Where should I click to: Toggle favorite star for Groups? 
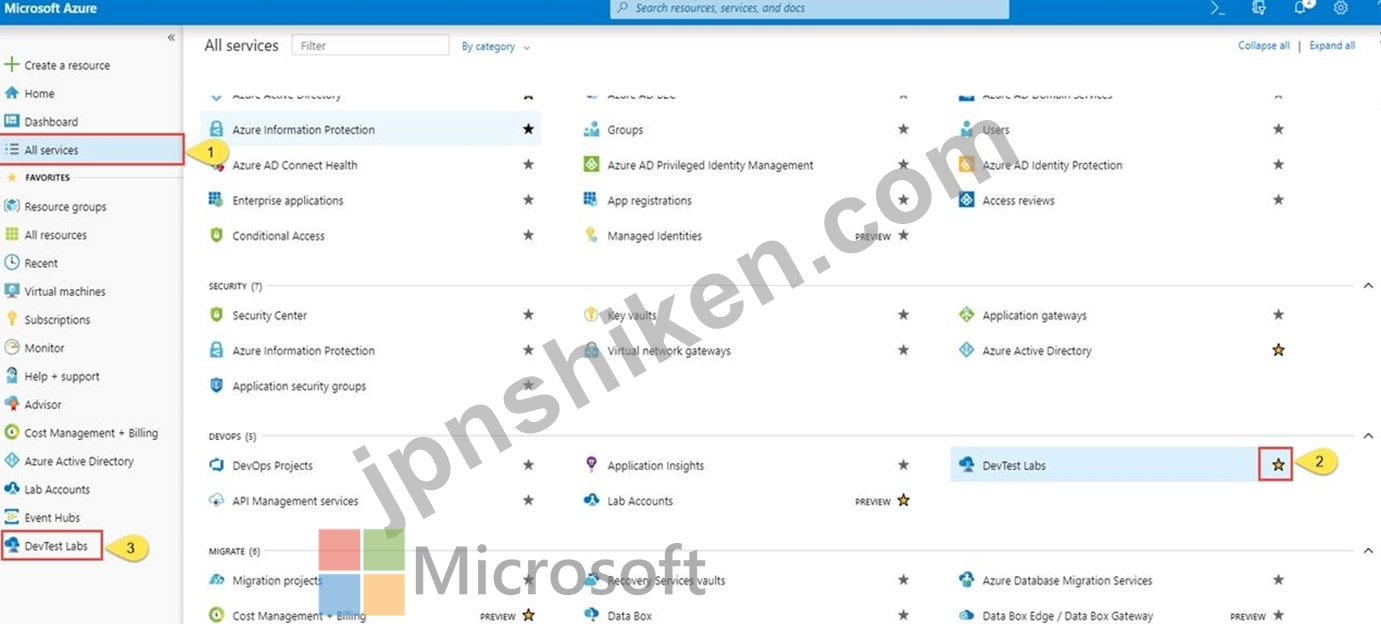(903, 130)
